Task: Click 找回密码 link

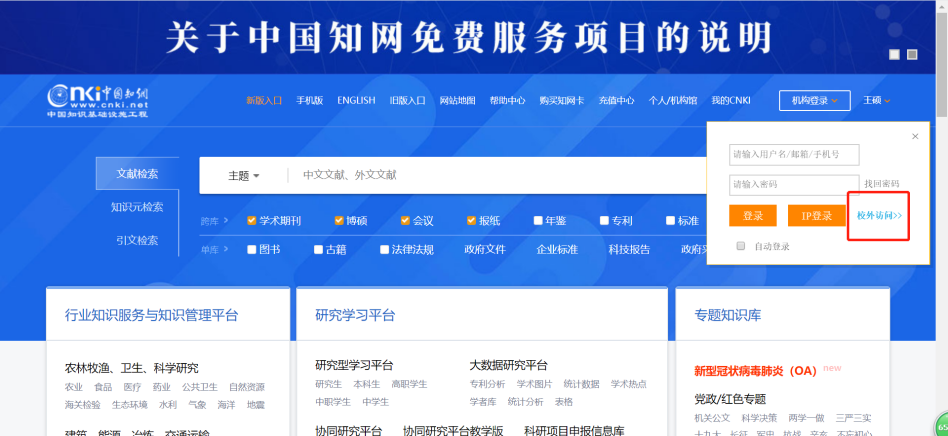Action: tap(881, 184)
